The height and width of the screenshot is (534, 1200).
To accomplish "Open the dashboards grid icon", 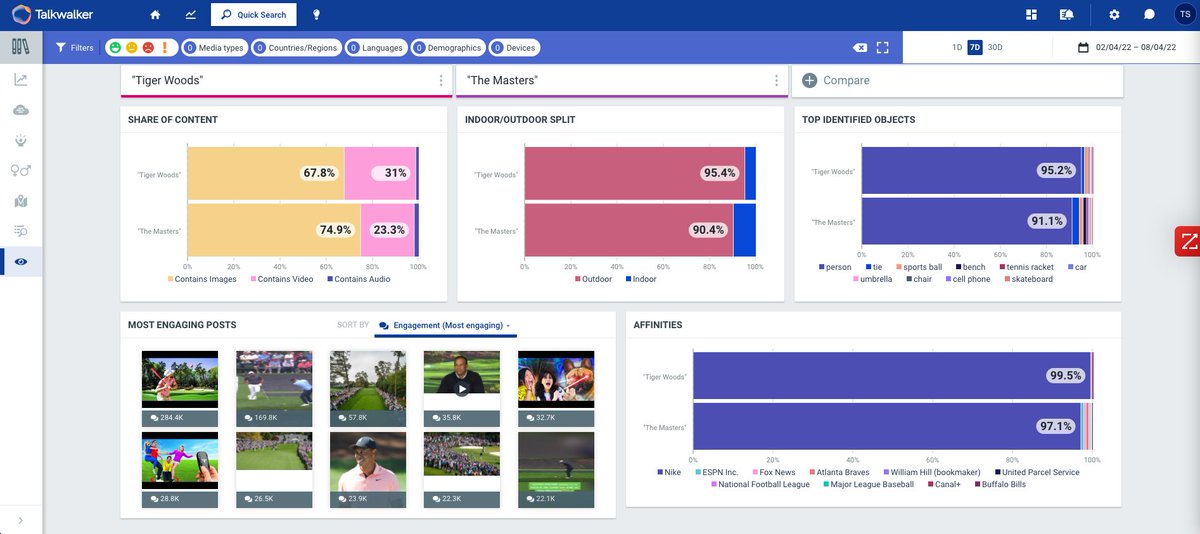I will click(1032, 15).
